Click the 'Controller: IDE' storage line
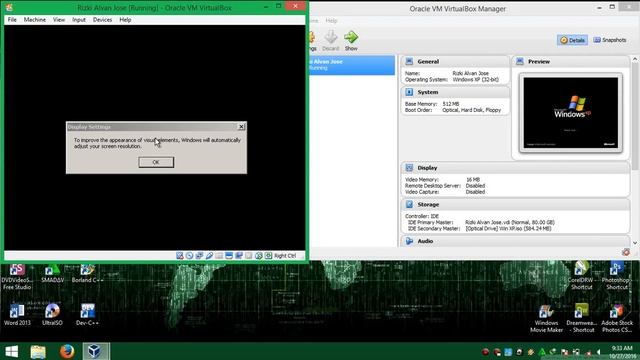This screenshot has height=360, width=640. 422,216
